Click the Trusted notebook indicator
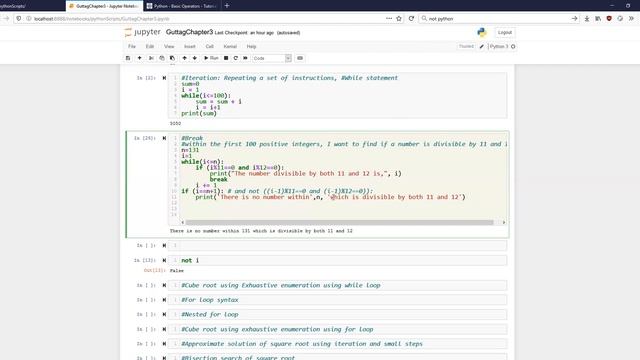Viewport: 640px width, 360px height. tap(466, 47)
